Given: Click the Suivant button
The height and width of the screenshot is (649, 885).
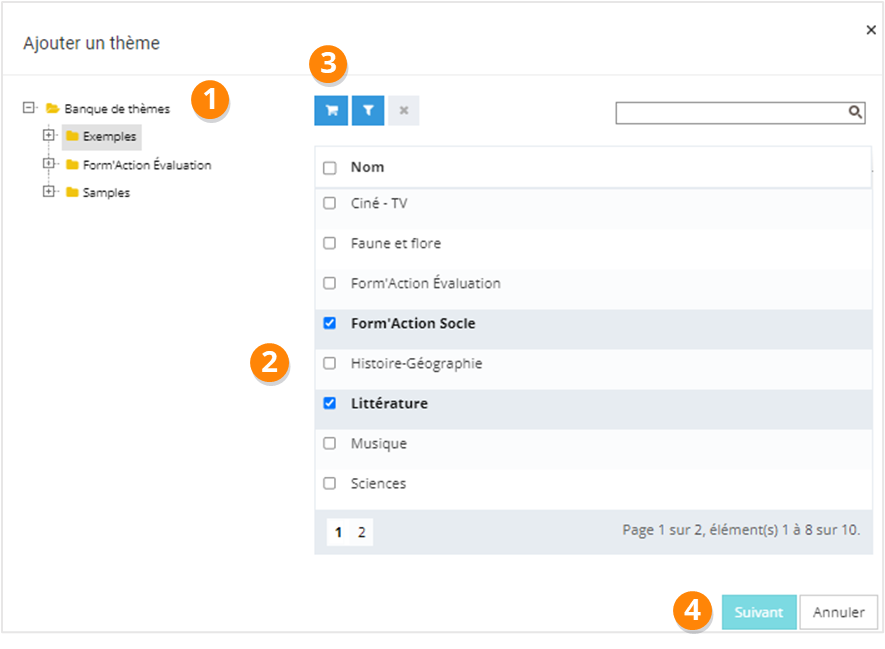Looking at the screenshot, I should click(759, 612).
